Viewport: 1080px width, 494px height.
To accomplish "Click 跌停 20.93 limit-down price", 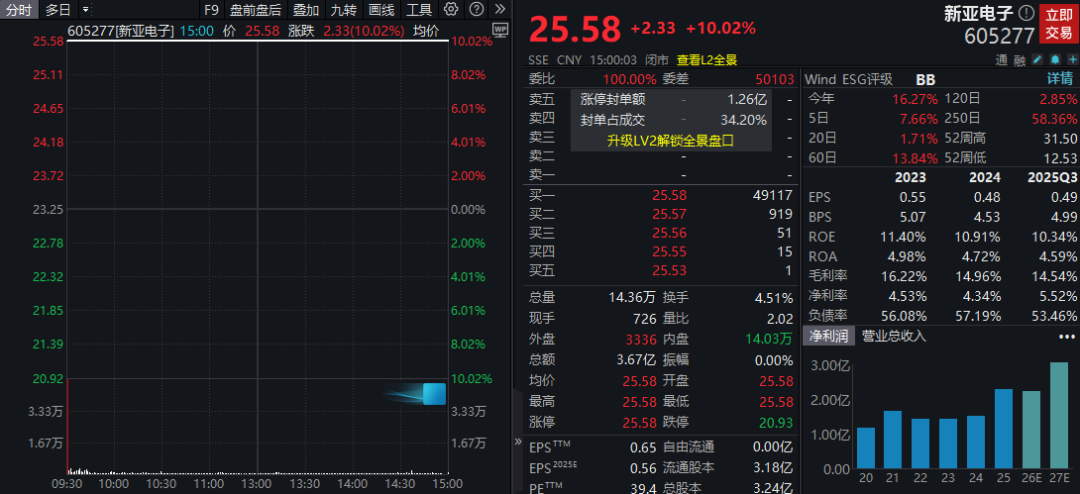I will [x=776, y=422].
